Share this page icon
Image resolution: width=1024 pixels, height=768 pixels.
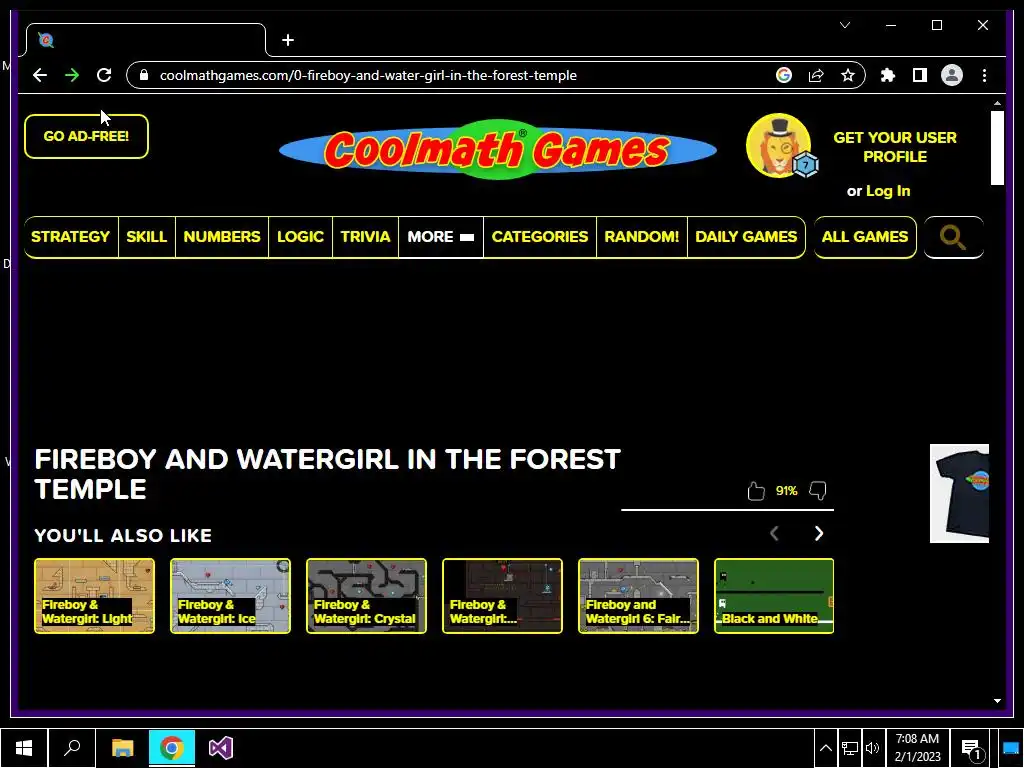[x=816, y=75]
